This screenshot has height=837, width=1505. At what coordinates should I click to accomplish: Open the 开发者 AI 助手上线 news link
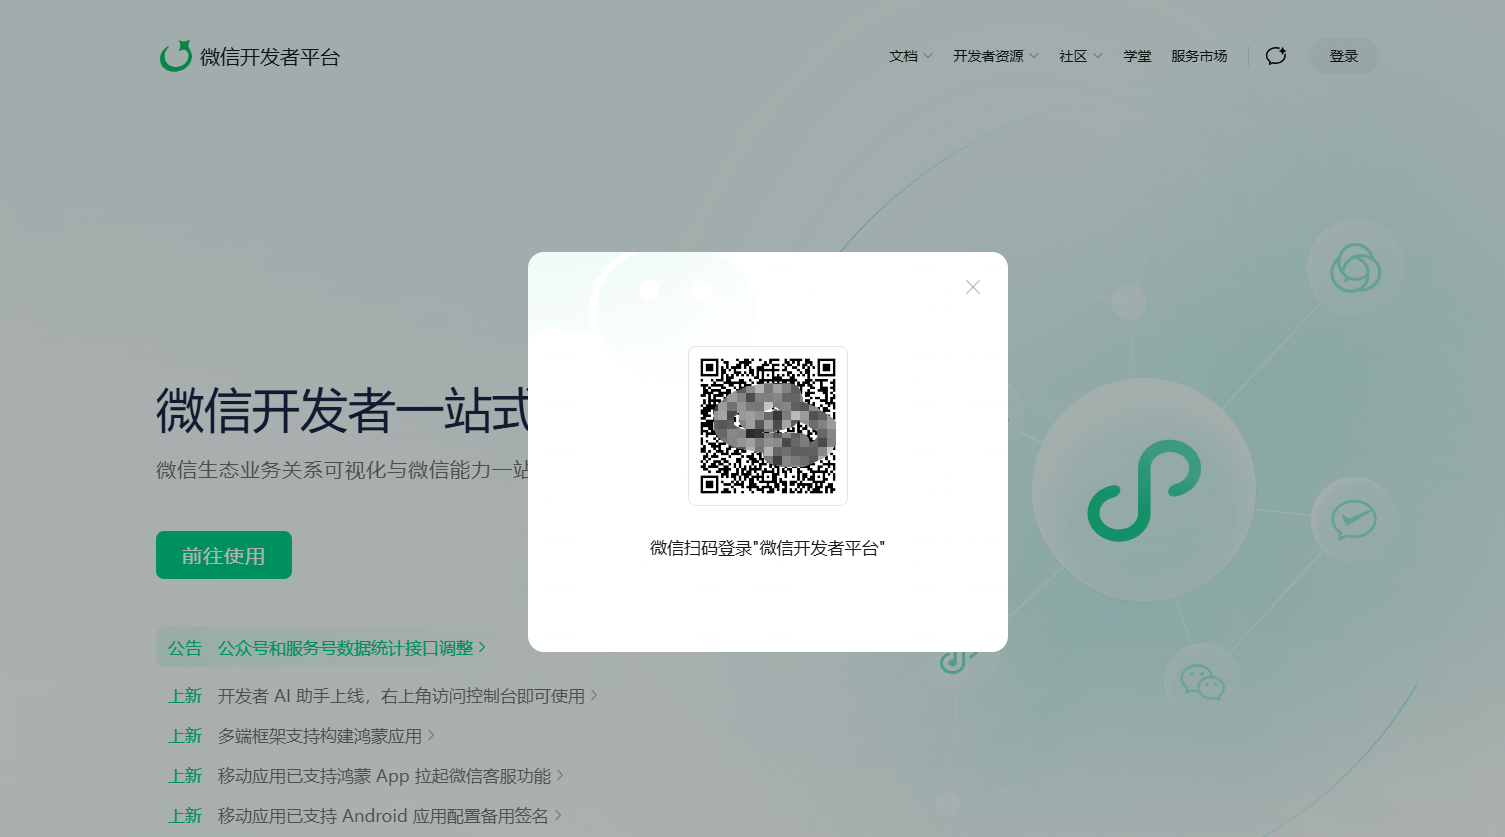click(x=401, y=696)
